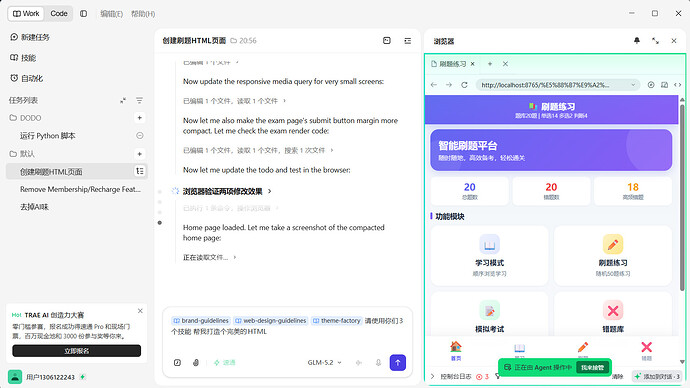Open the 学习模式 module card

489,256
